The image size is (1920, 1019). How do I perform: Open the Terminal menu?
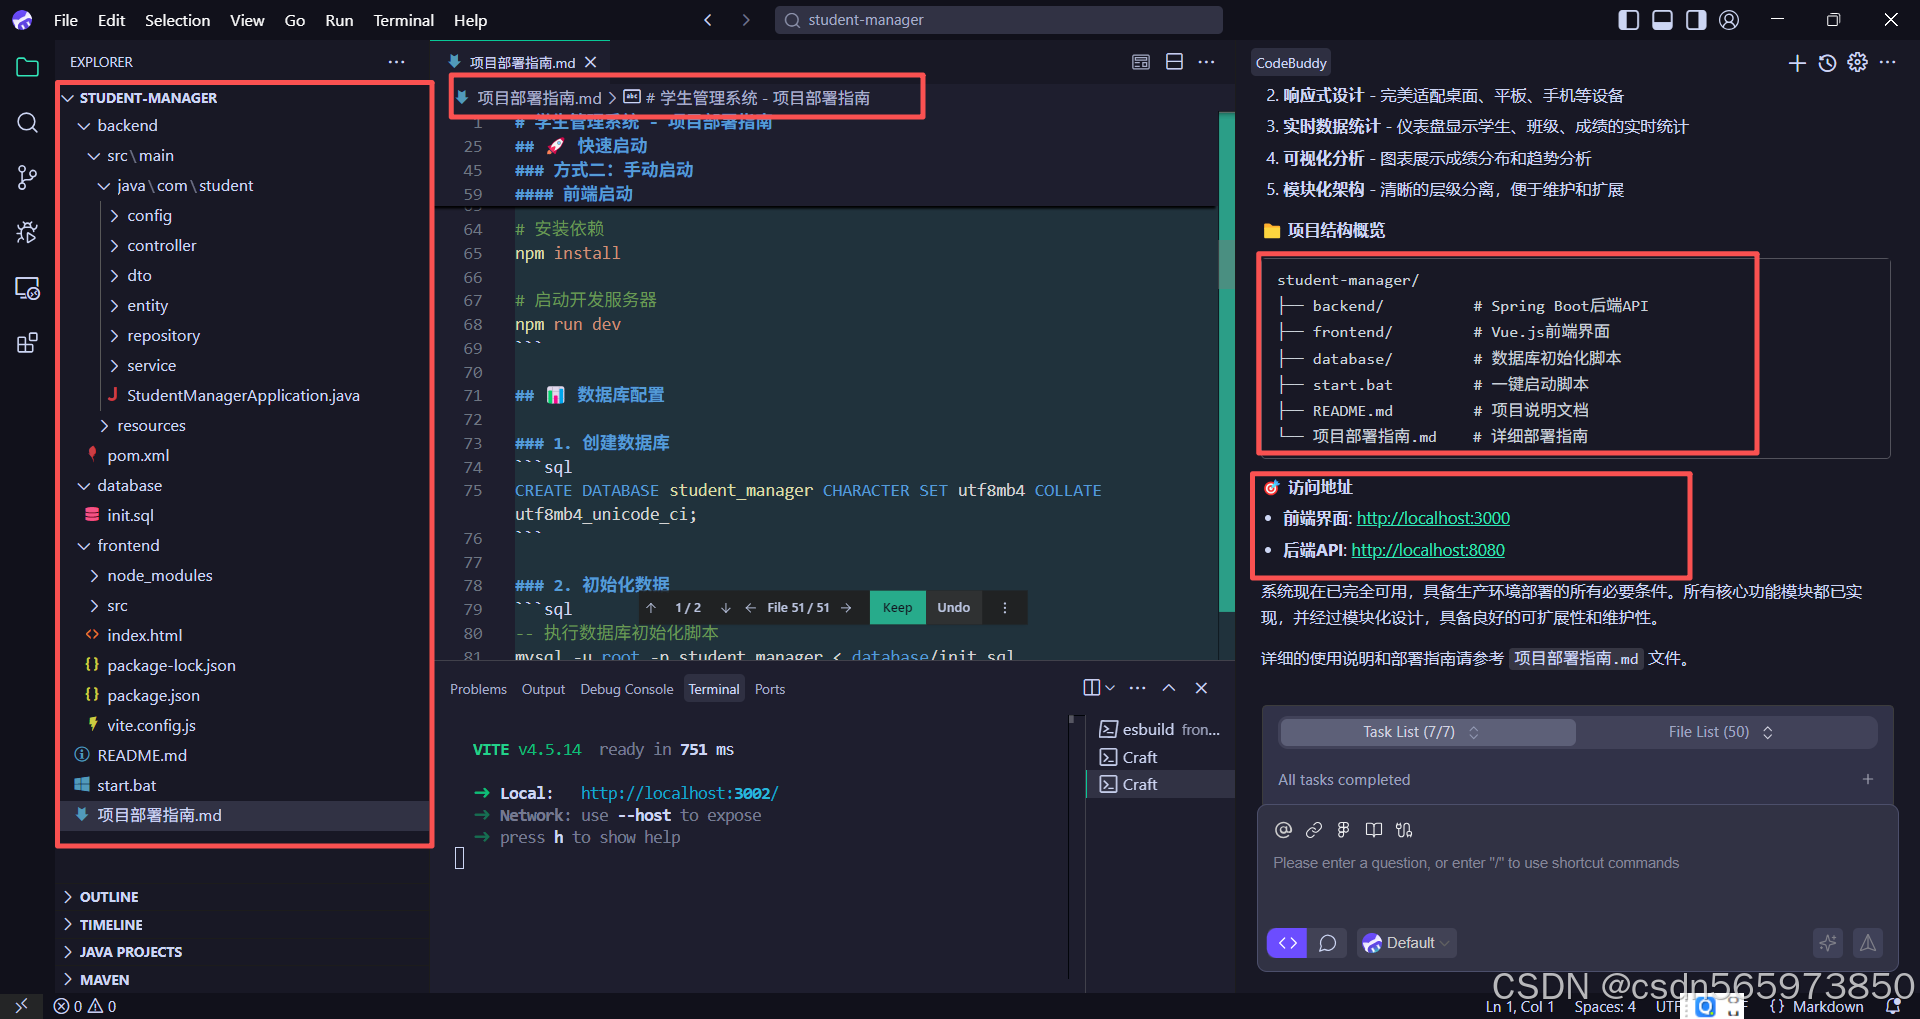click(403, 20)
